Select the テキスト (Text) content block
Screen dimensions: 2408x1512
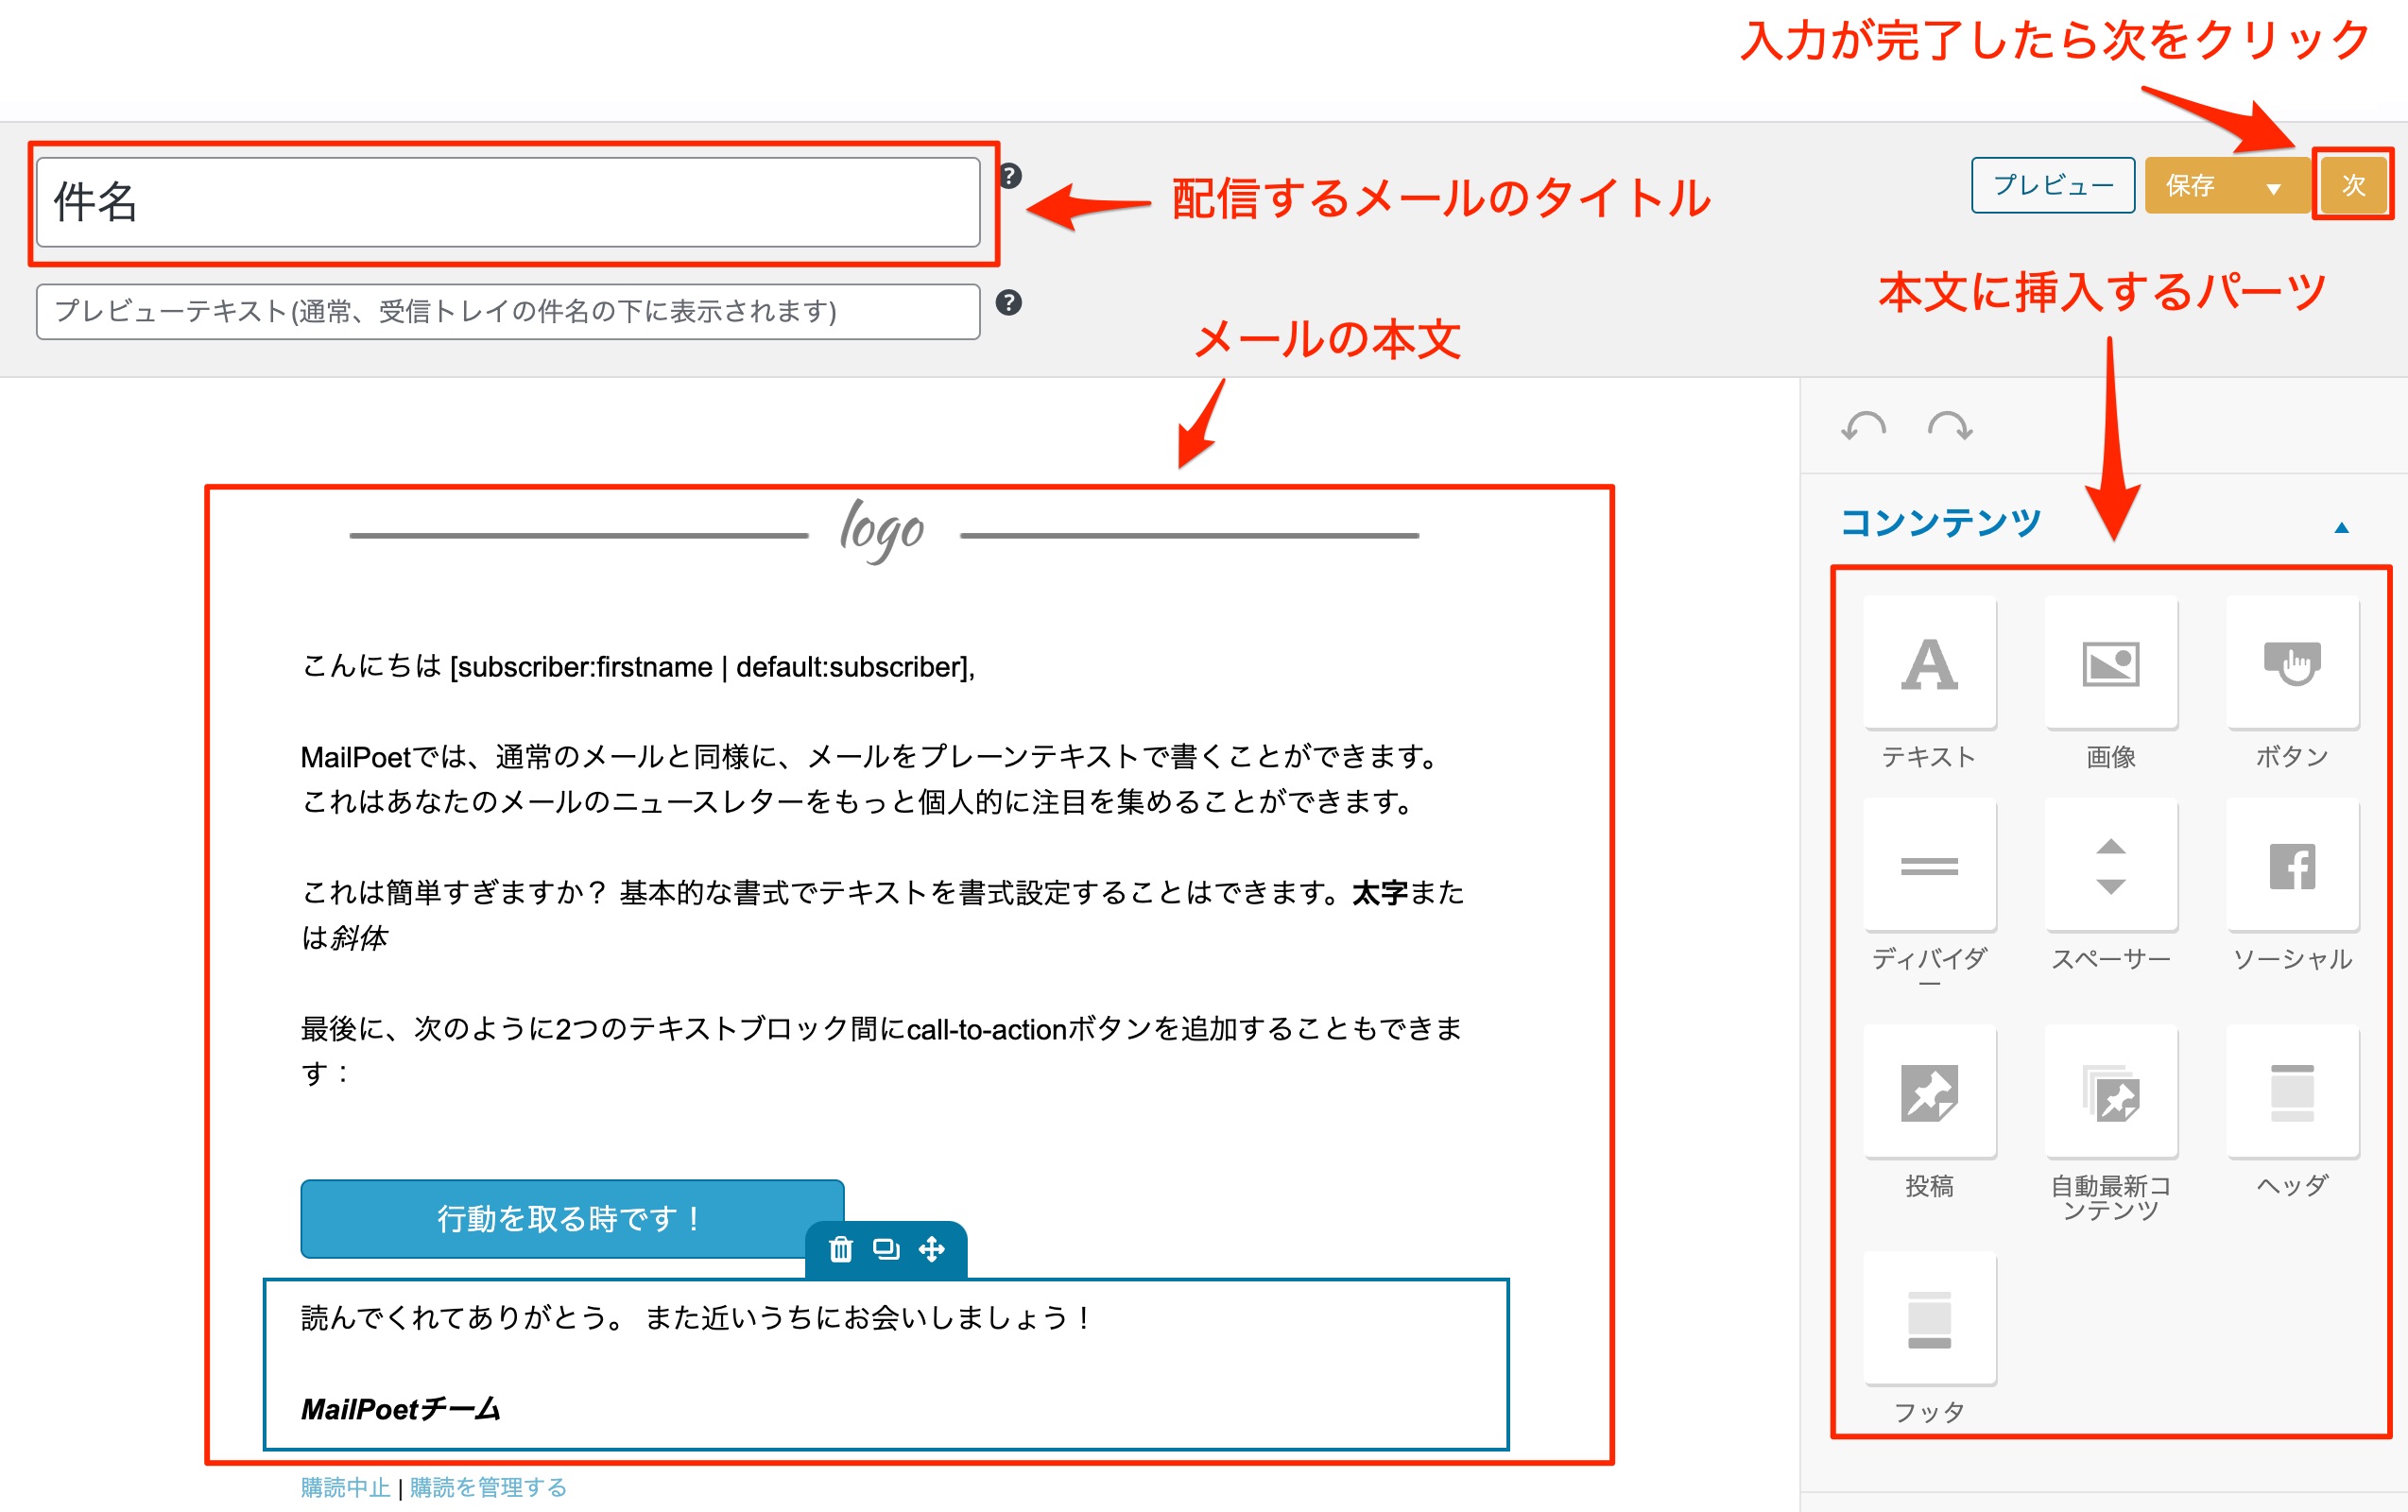(x=1929, y=664)
